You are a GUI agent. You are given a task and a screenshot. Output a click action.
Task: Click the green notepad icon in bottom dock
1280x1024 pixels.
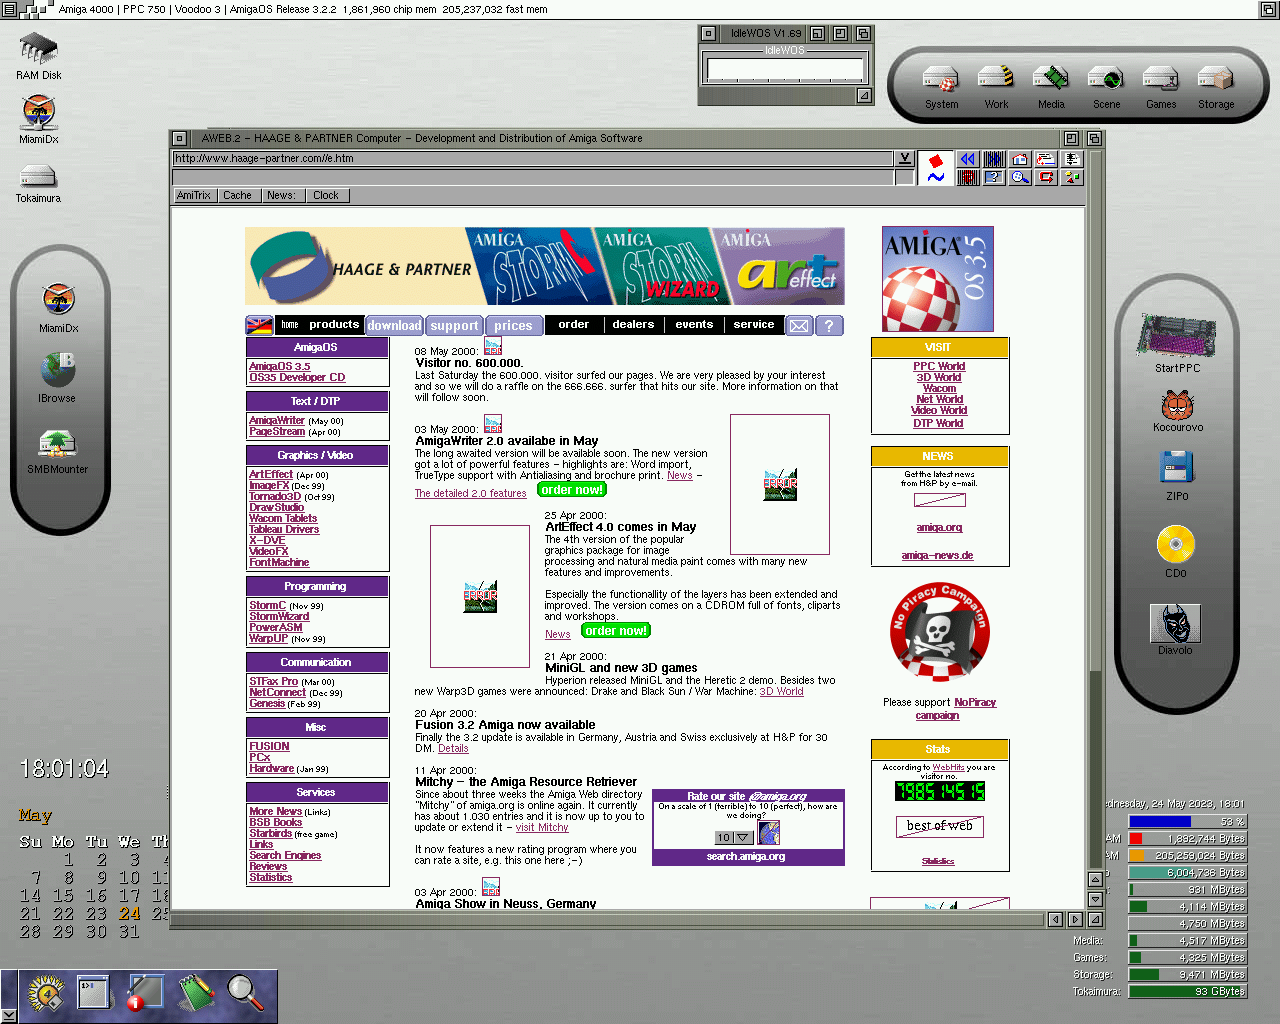tap(196, 991)
